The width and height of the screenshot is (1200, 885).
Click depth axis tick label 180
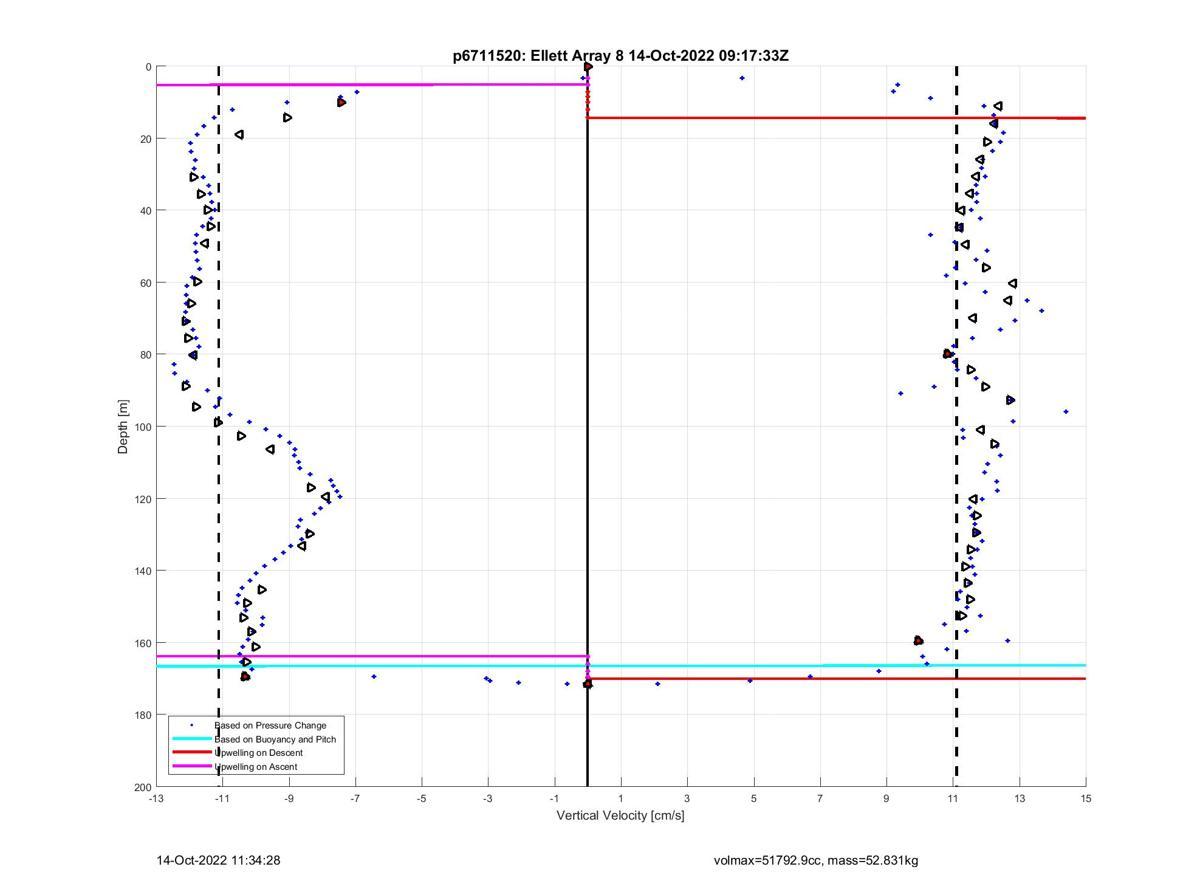pos(142,715)
